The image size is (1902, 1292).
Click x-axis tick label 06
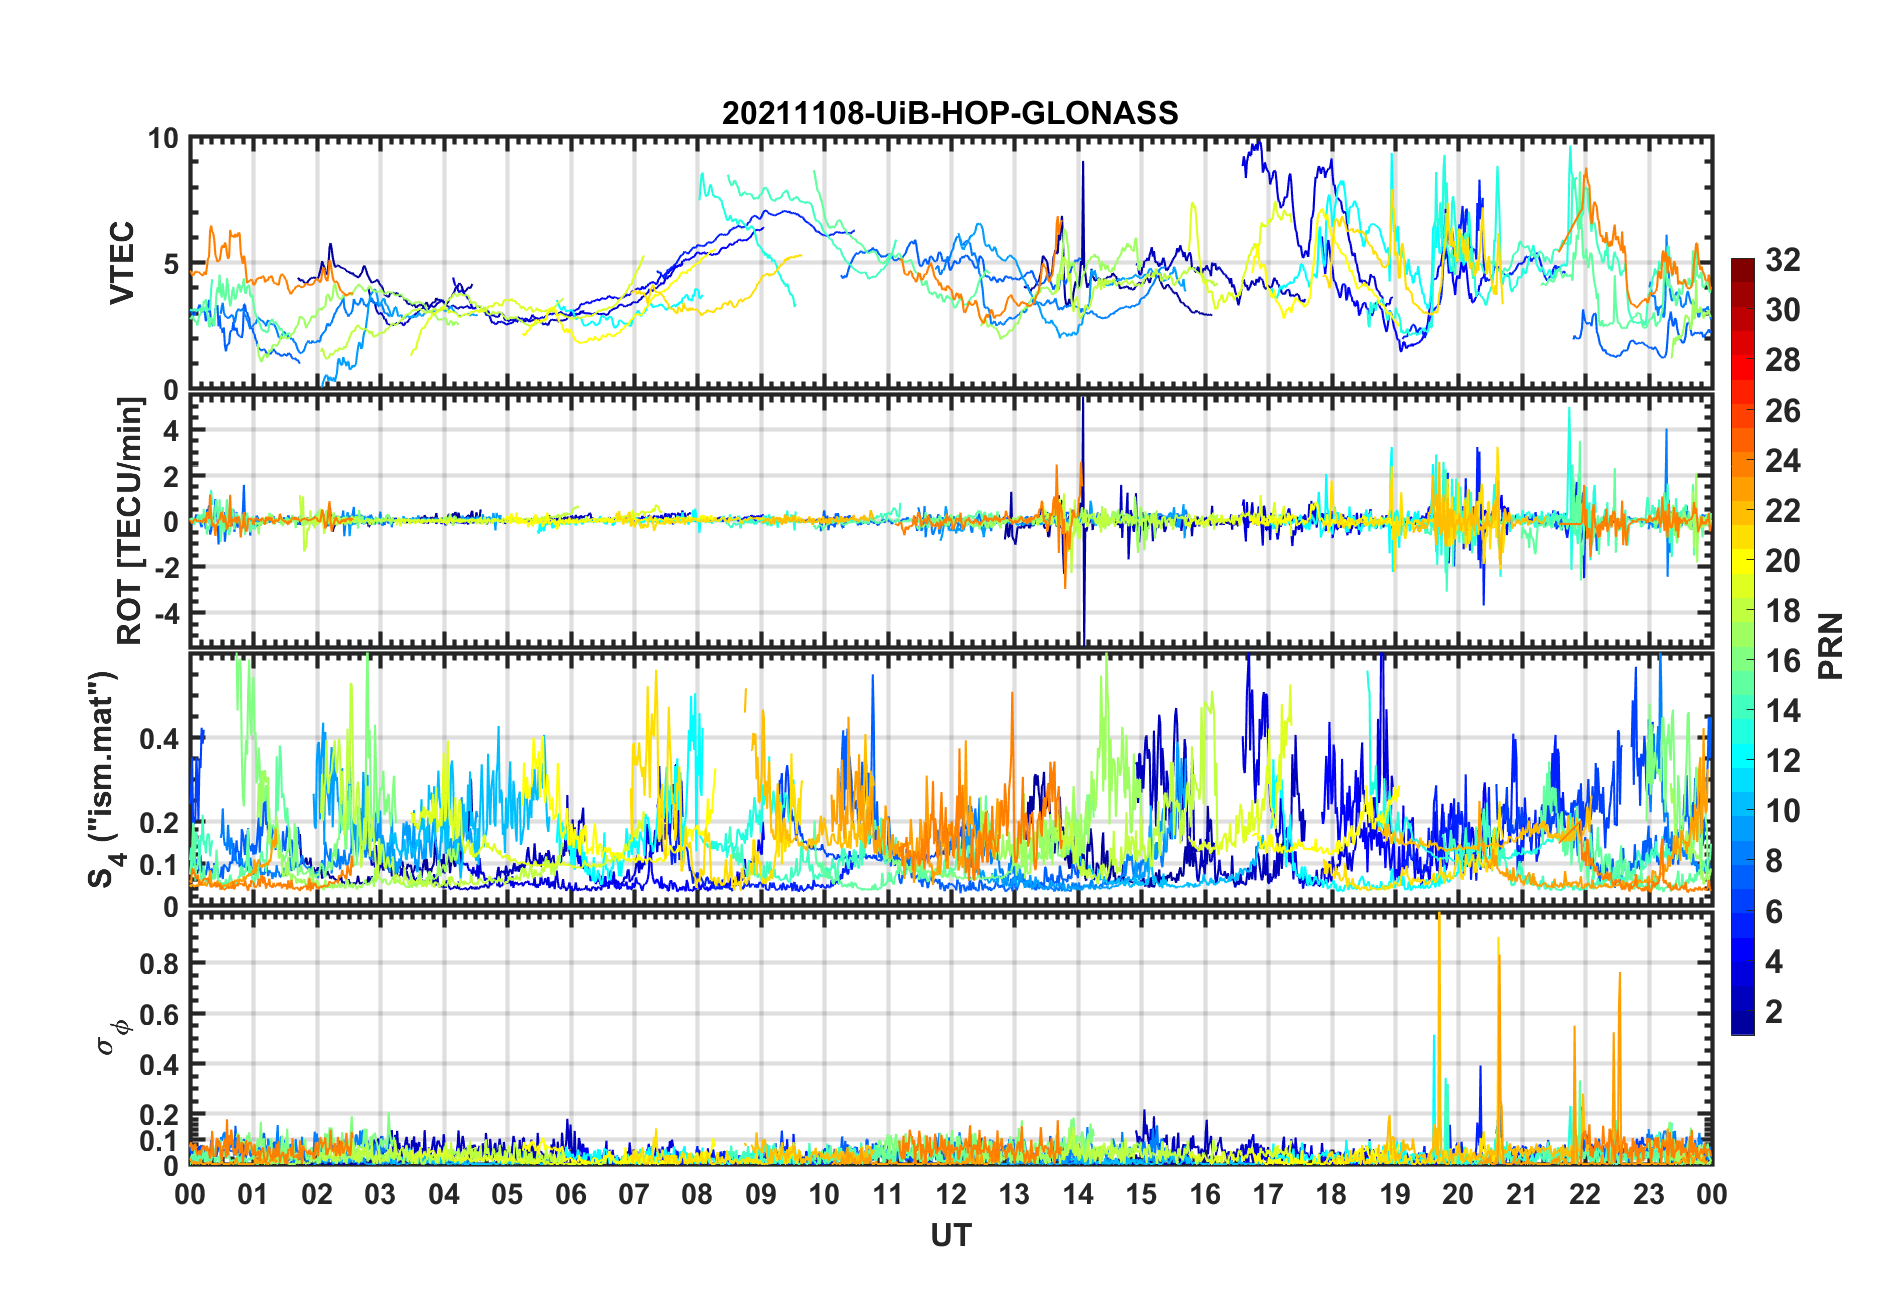570,1194
